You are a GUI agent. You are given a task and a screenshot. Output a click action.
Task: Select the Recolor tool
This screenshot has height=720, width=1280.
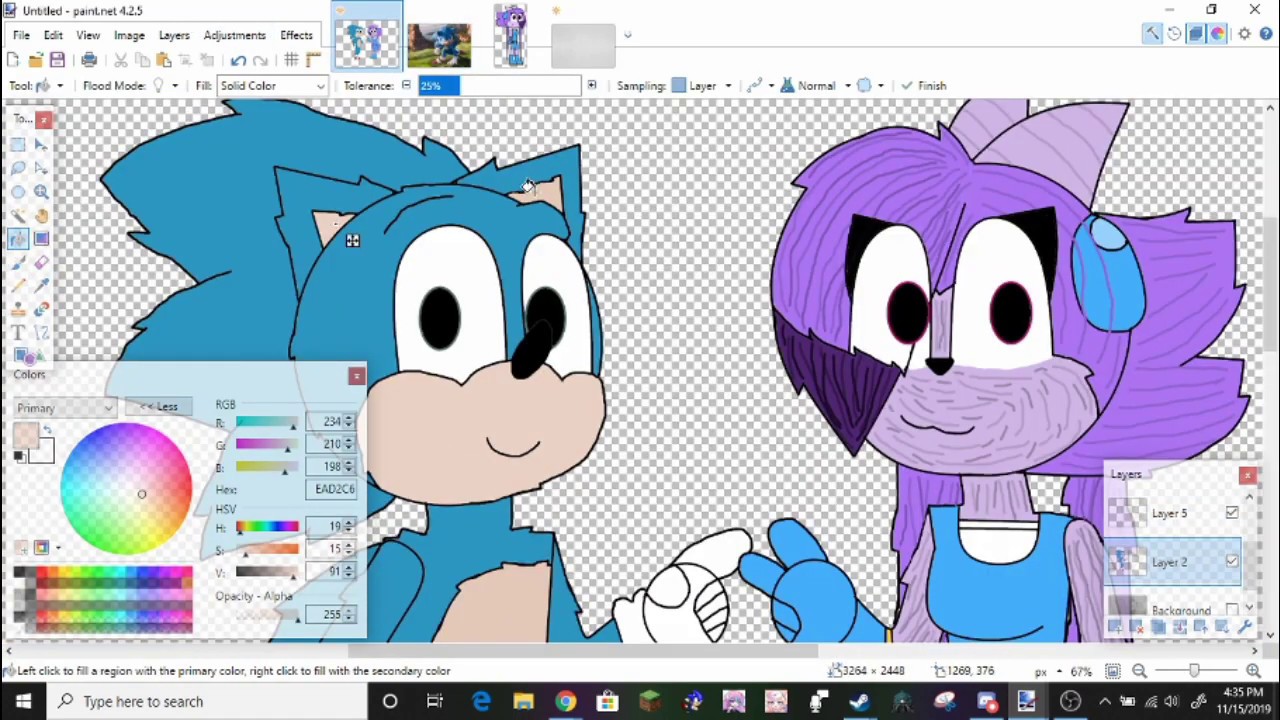(x=41, y=309)
